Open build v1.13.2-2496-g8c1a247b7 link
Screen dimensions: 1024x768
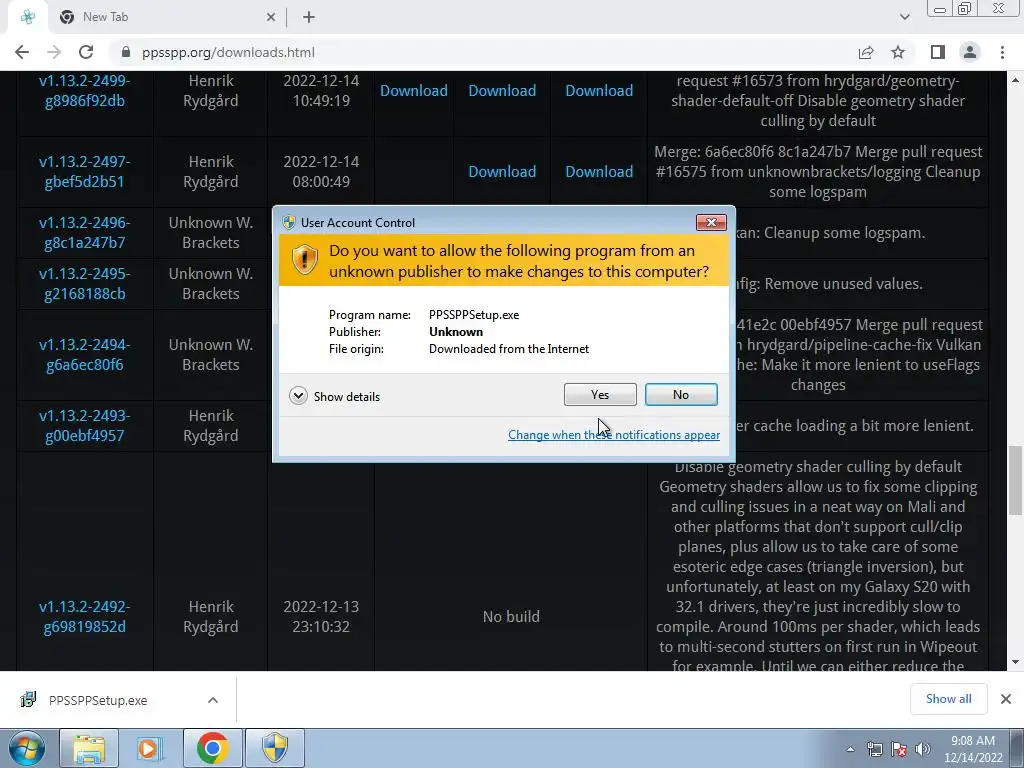click(84, 232)
